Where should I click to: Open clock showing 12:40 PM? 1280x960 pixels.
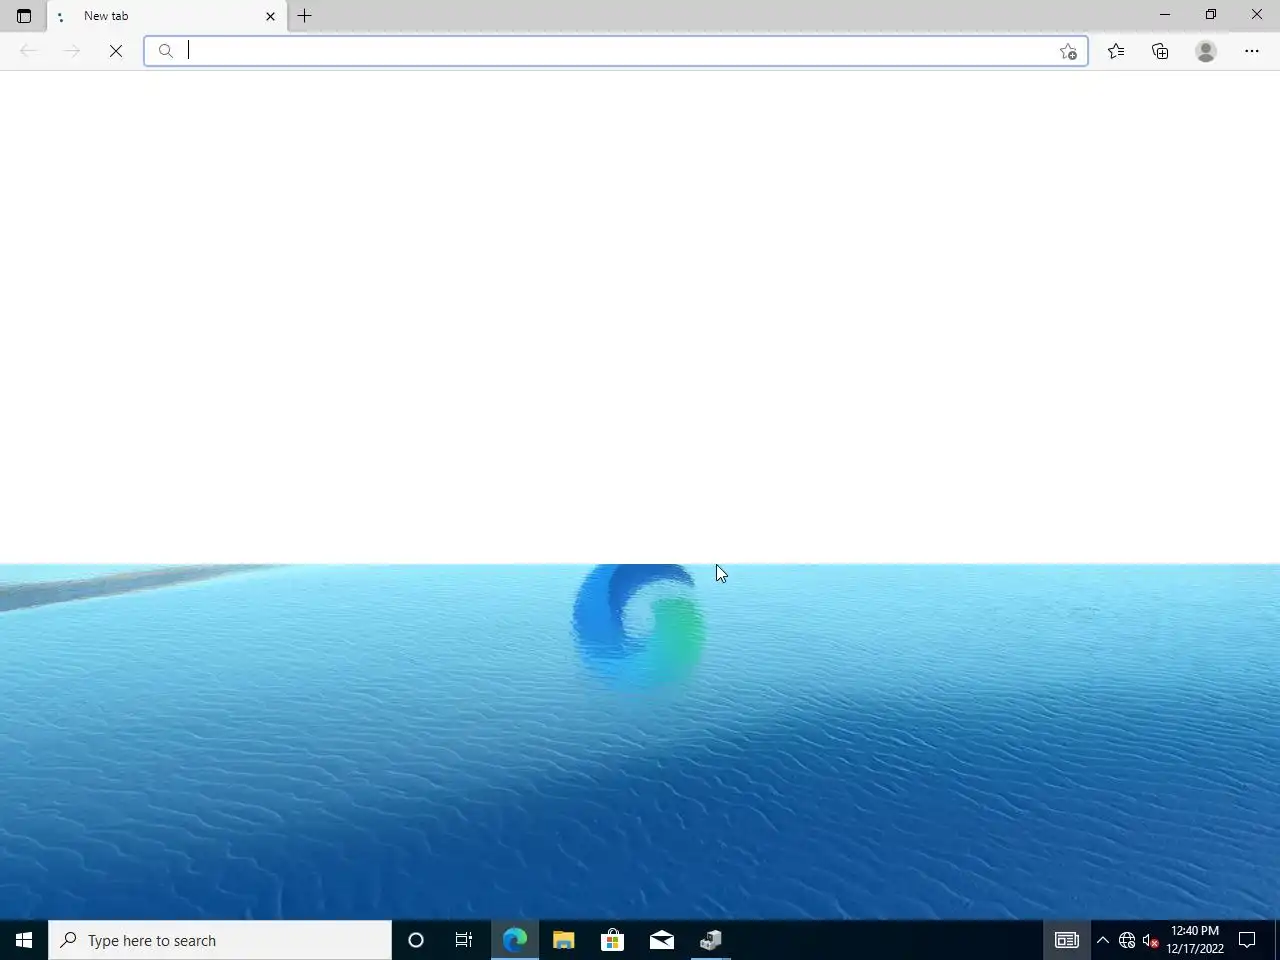(x=1195, y=940)
